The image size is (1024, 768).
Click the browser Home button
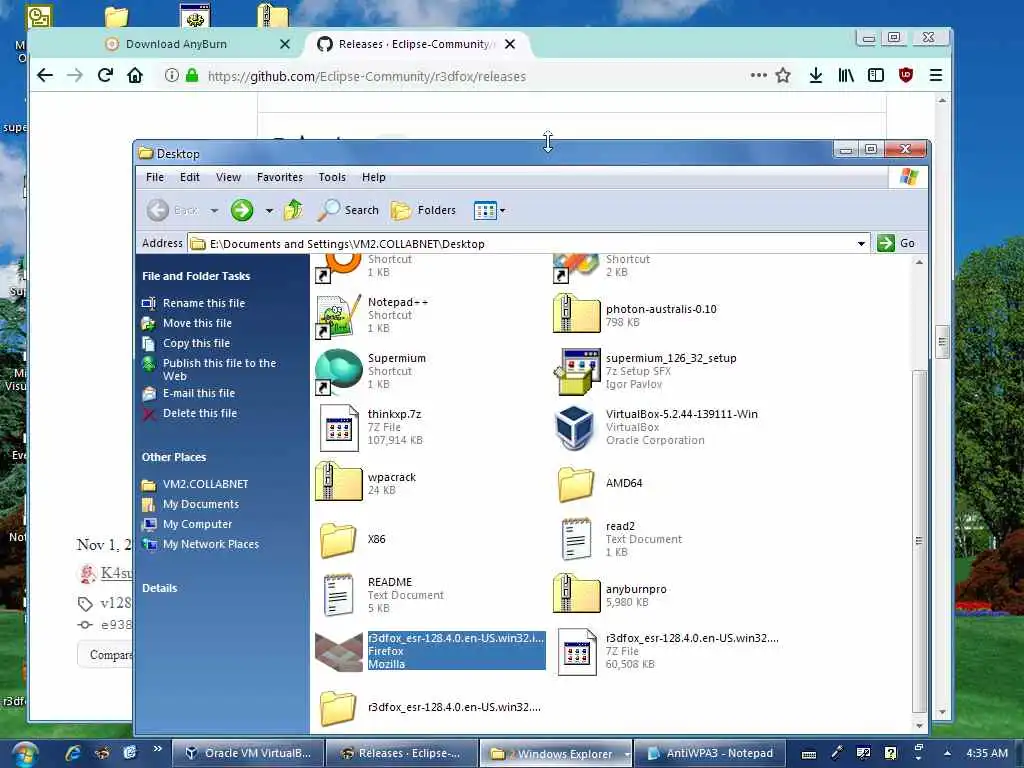pos(135,76)
